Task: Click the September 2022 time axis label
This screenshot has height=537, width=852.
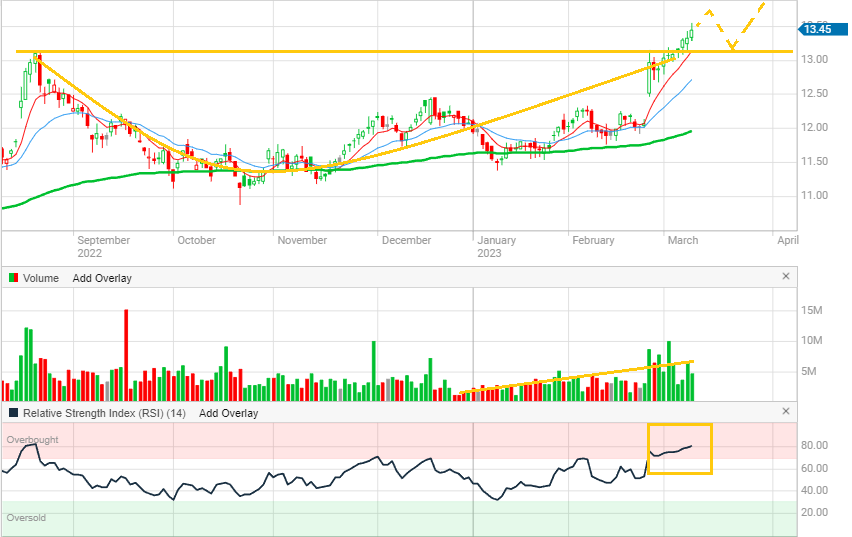Action: [x=103, y=246]
